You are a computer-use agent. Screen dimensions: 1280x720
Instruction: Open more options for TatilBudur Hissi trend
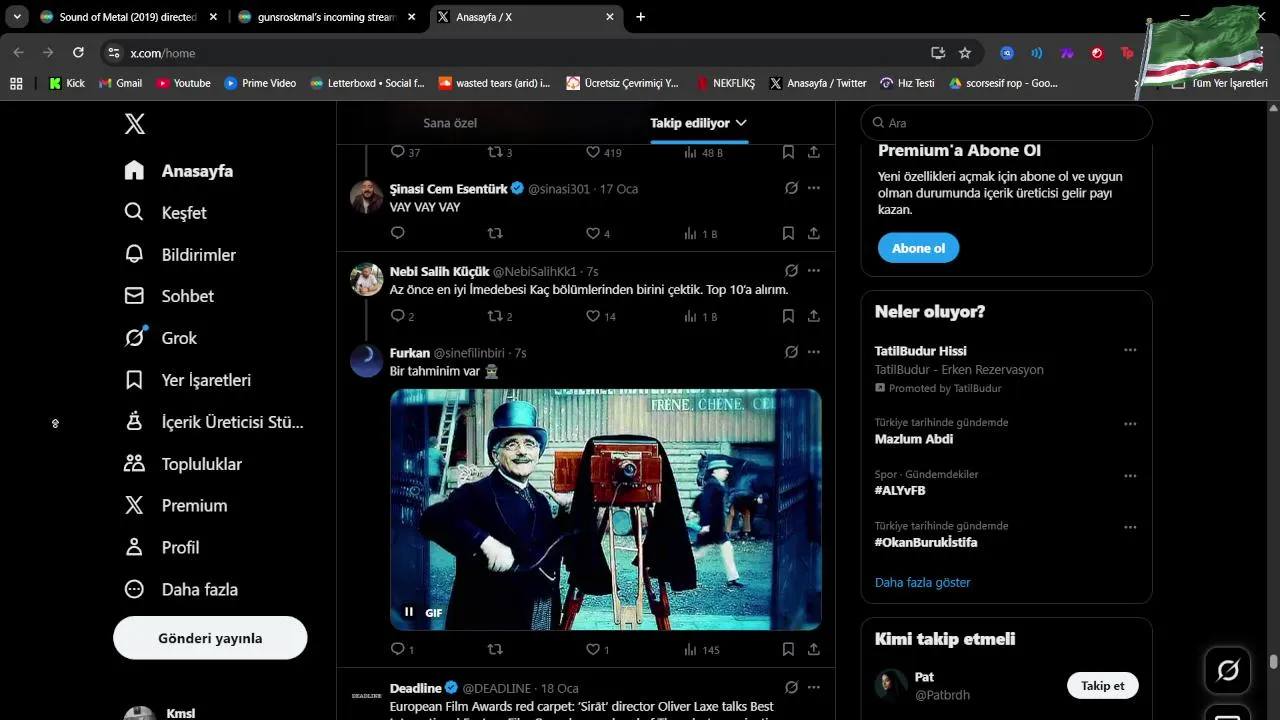point(1130,350)
